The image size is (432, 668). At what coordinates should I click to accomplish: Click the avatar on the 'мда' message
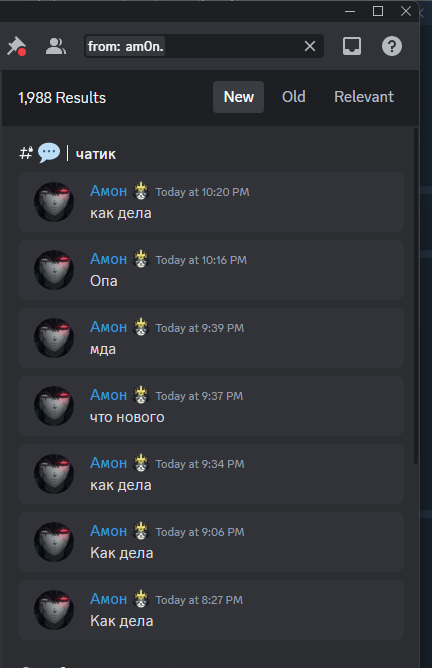[54, 338]
